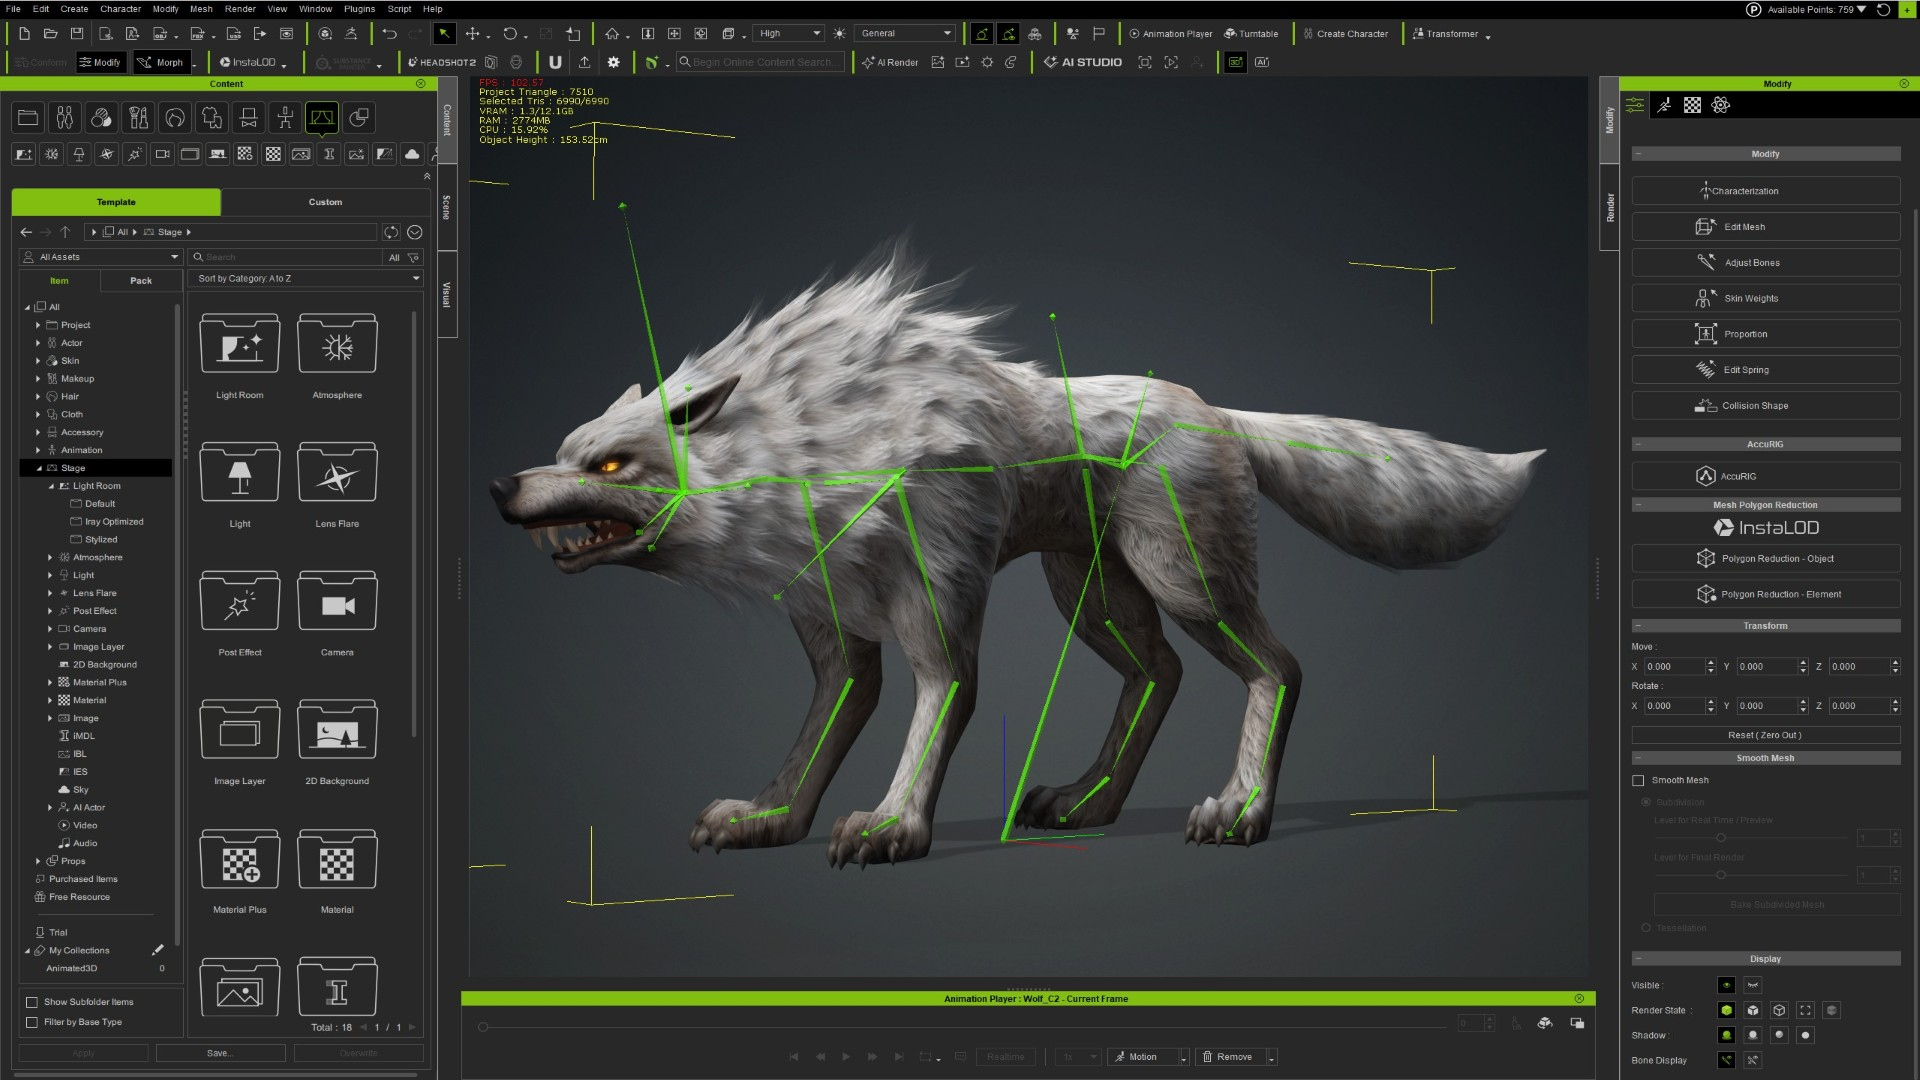Viewport: 1920px width, 1080px height.
Task: Click the Save button in Content
Action: pos(220,1053)
